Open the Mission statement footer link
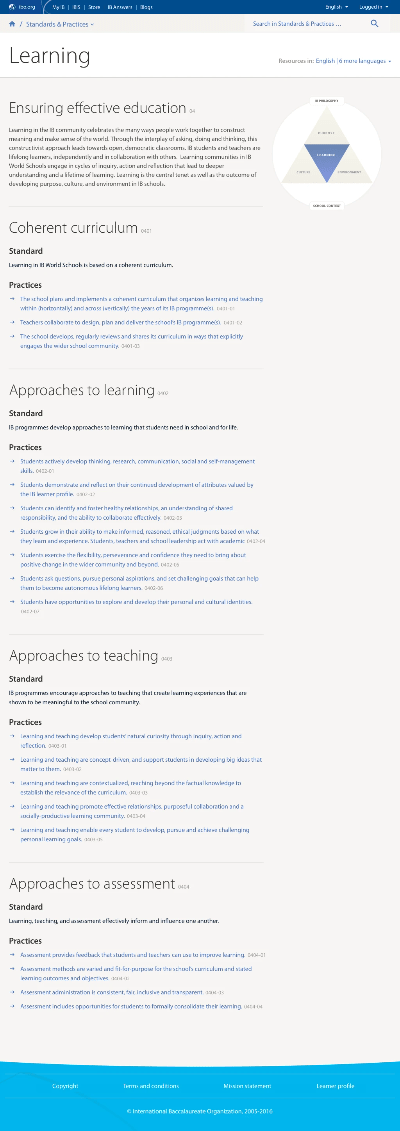Viewport: 400px width, 1131px height. [x=247, y=1086]
